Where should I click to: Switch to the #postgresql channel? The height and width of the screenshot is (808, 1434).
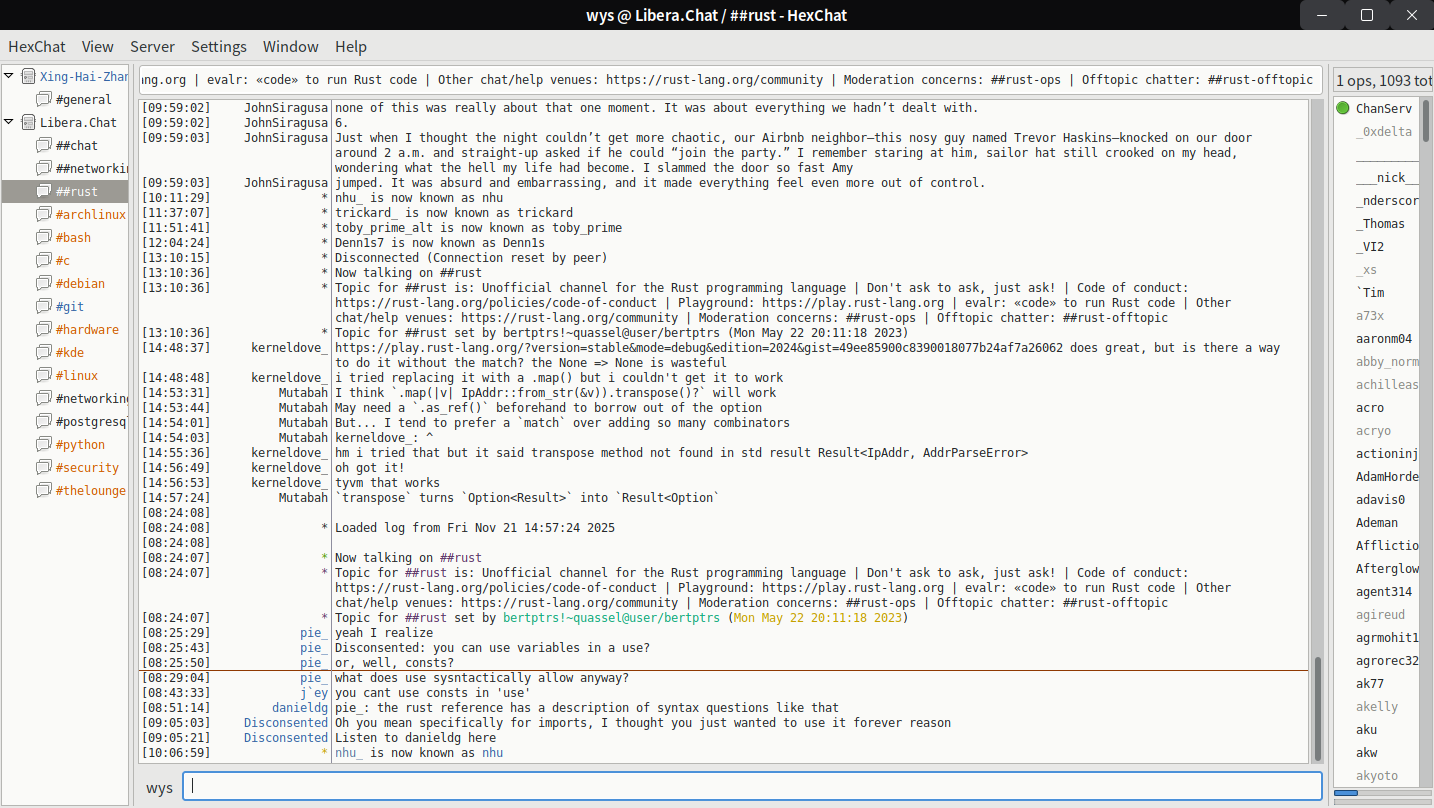[x=91, y=421]
